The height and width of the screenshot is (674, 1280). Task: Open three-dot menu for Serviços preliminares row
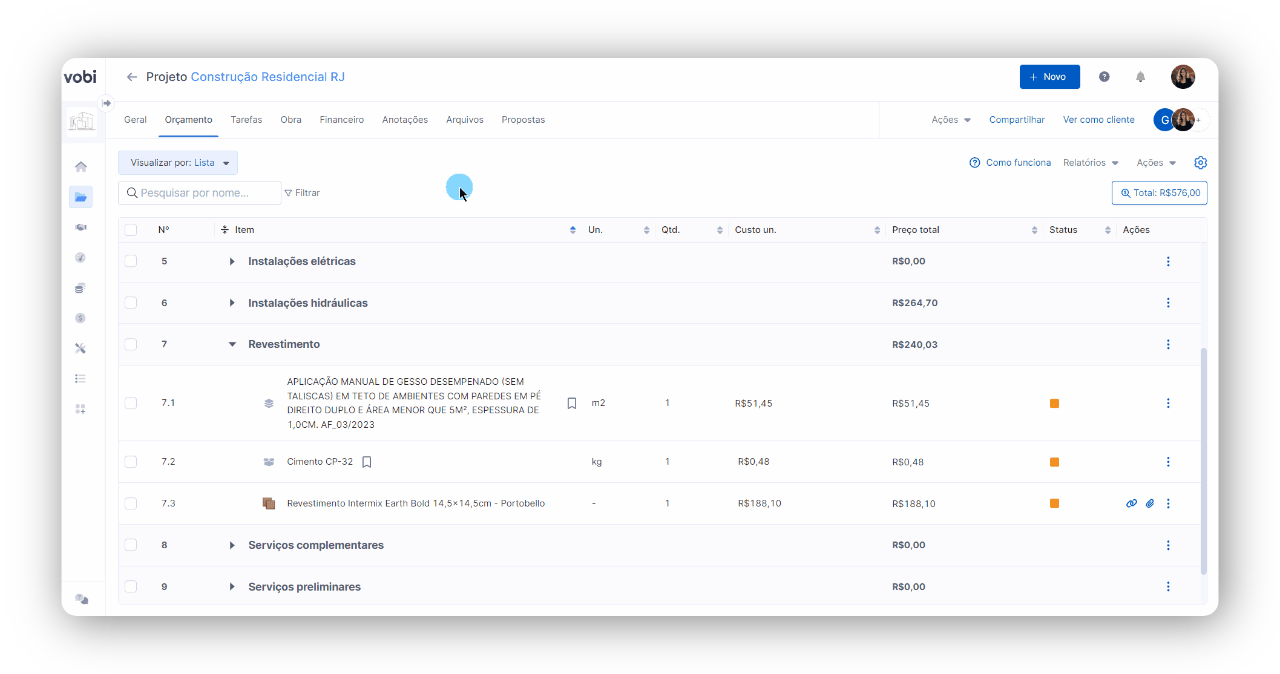point(1168,587)
